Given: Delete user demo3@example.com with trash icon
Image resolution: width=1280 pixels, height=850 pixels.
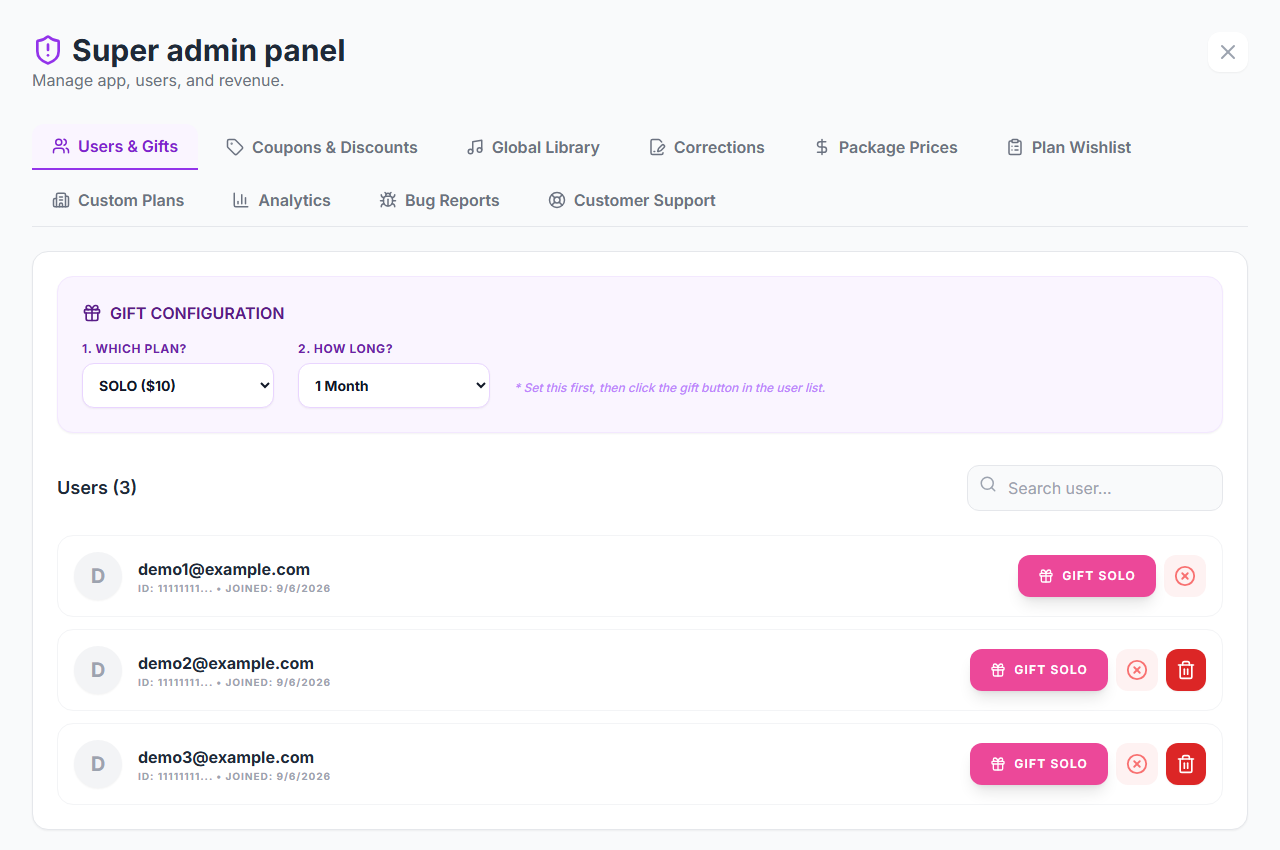Looking at the screenshot, I should (x=1186, y=764).
